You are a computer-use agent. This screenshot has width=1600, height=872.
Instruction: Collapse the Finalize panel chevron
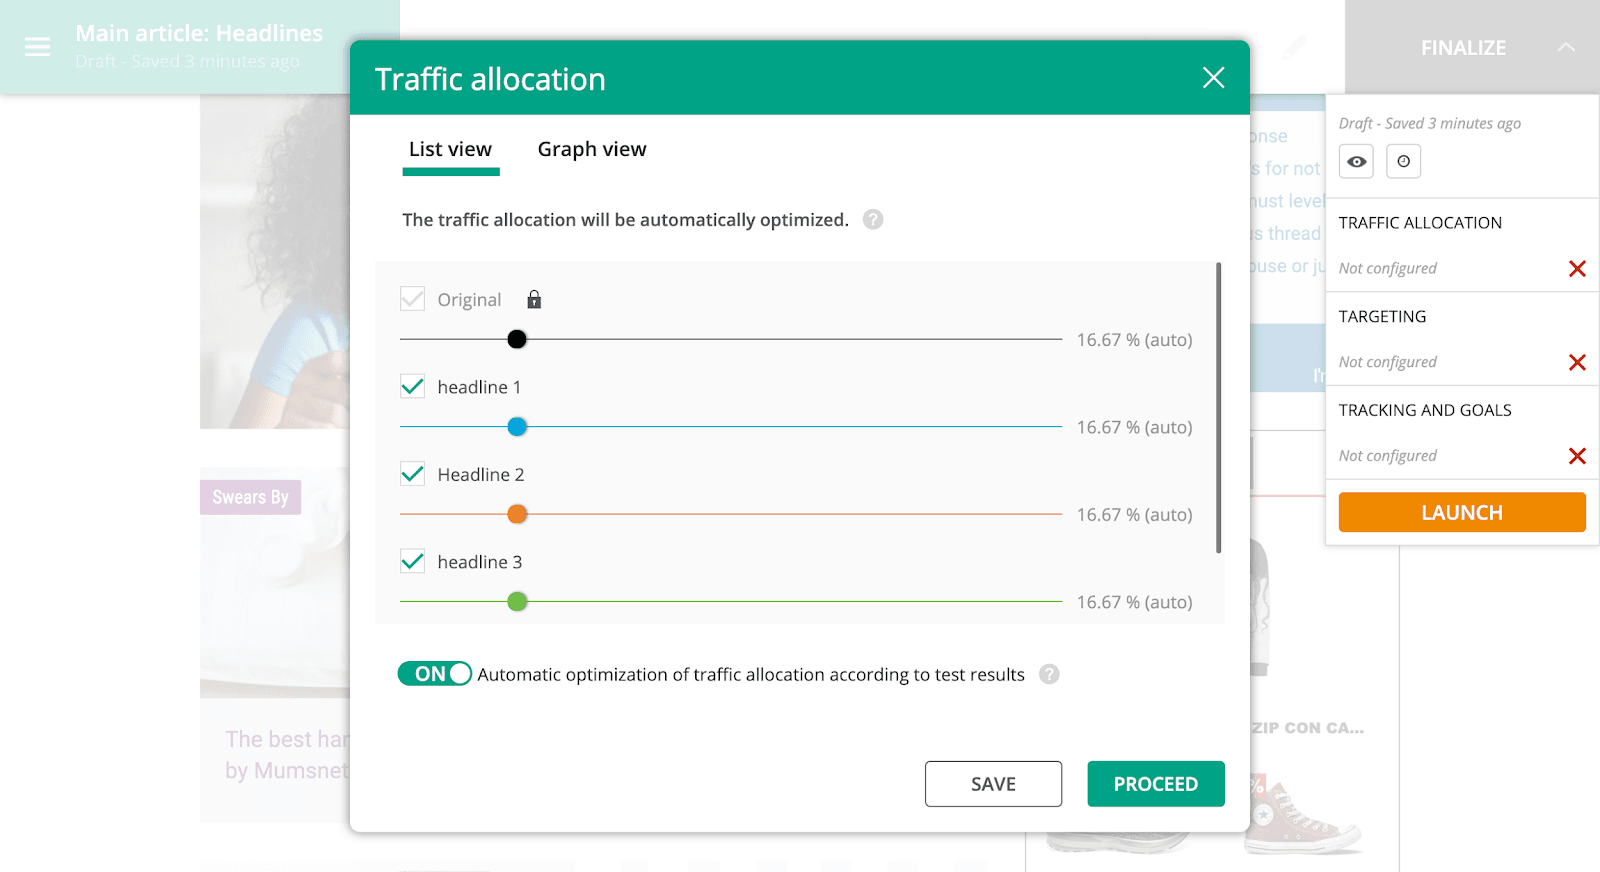click(x=1566, y=48)
